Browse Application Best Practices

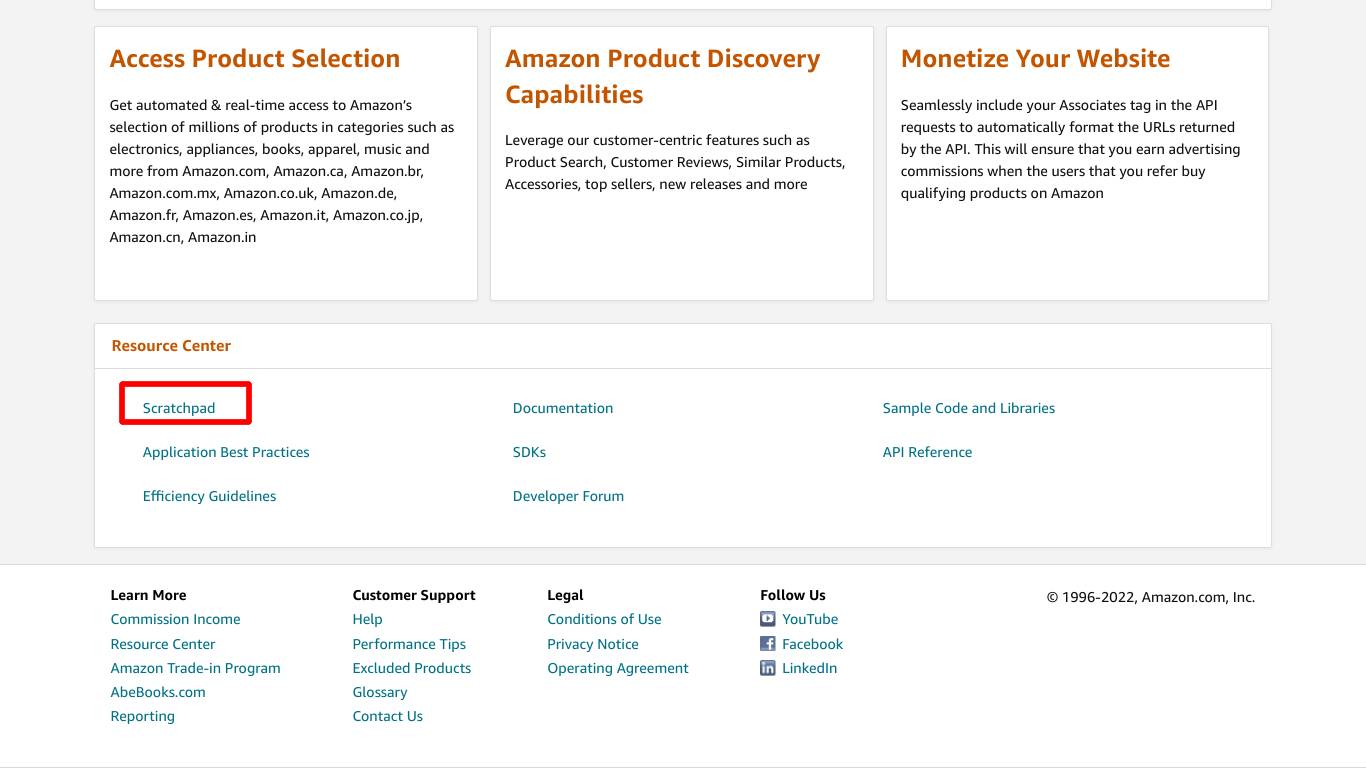pyautogui.click(x=226, y=451)
